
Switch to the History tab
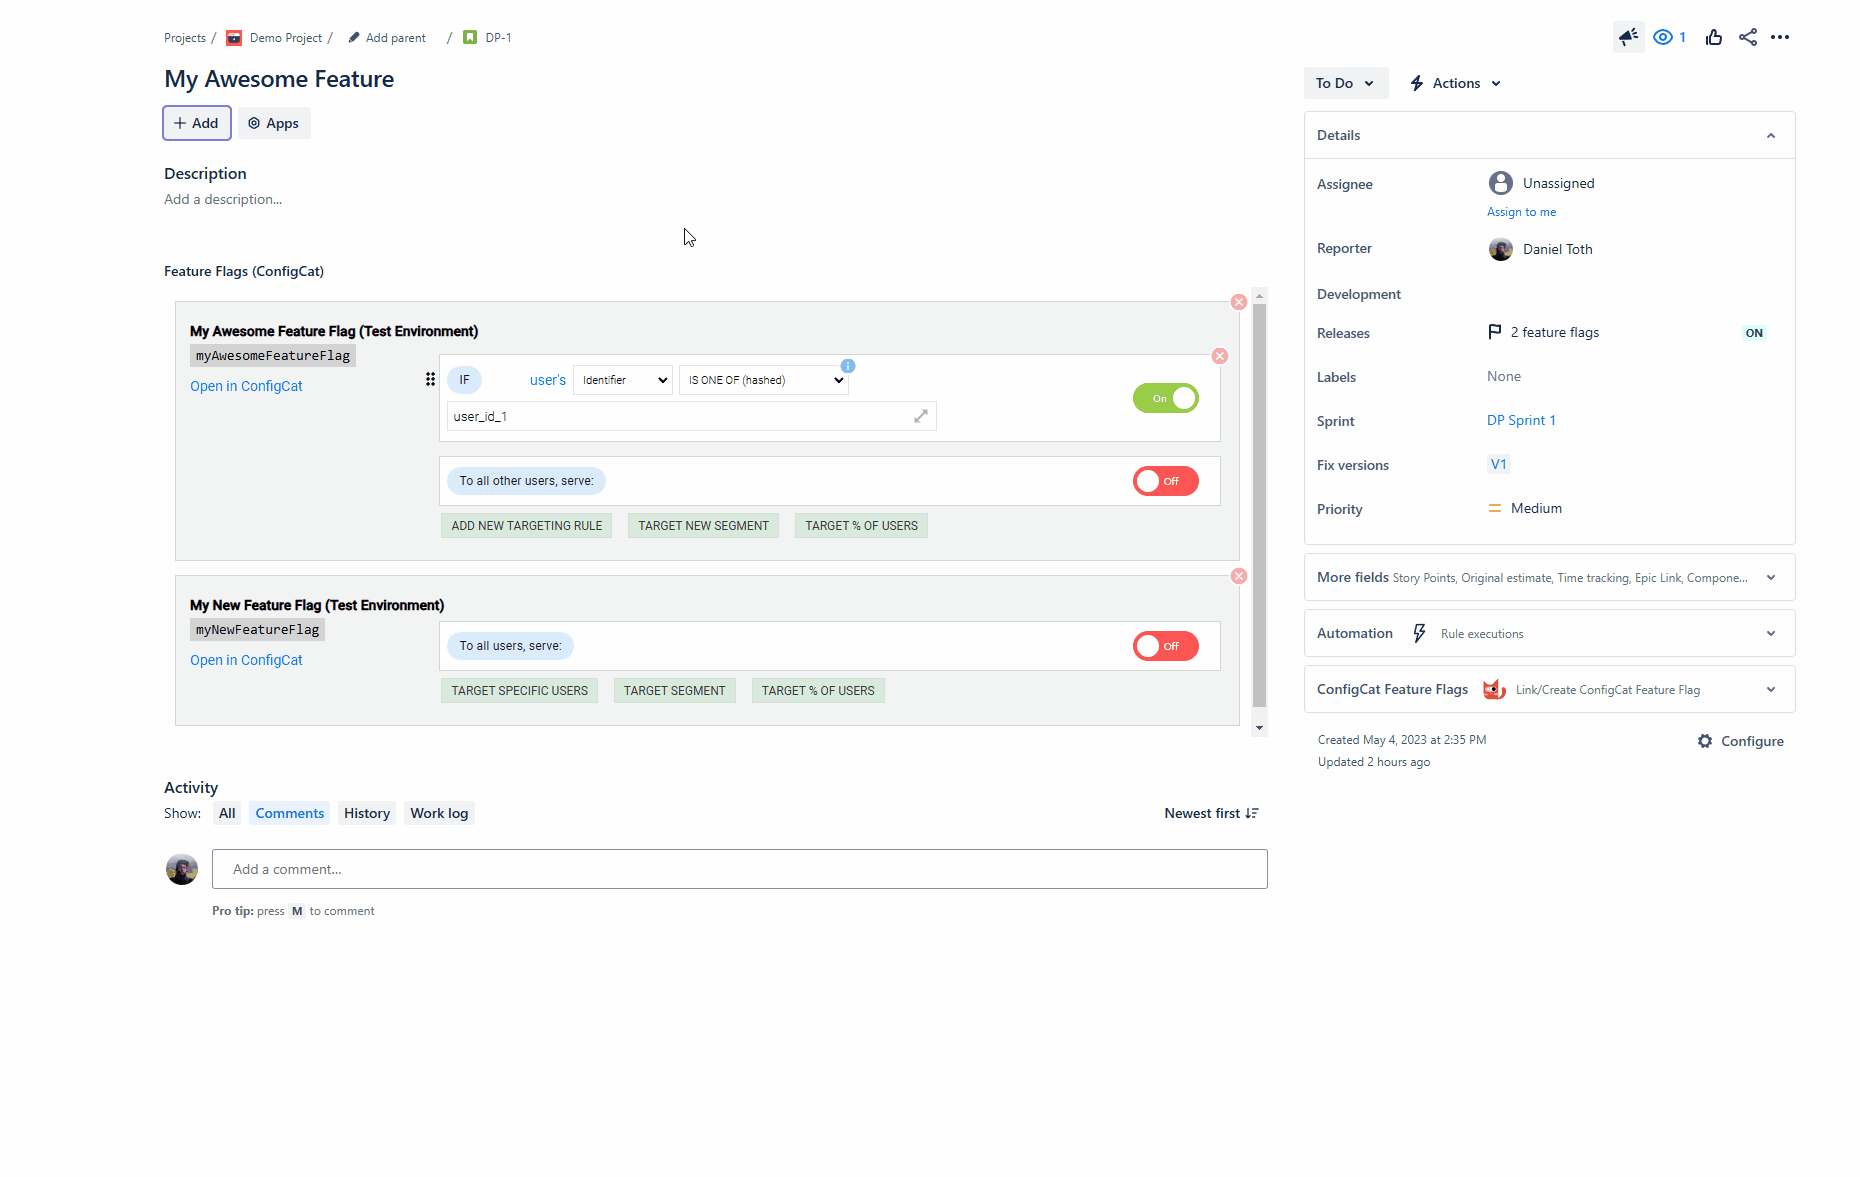tap(366, 813)
